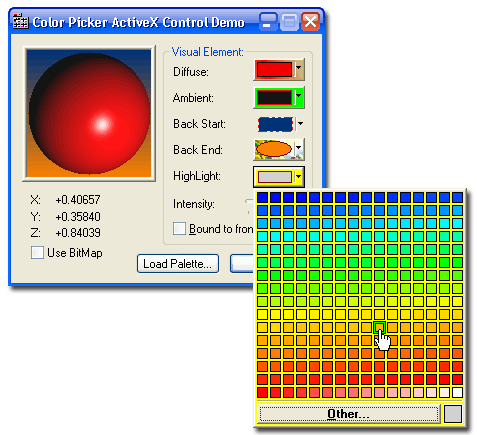Select the top-left blue palette cell
477x435 pixels.
pyautogui.click(x=262, y=197)
